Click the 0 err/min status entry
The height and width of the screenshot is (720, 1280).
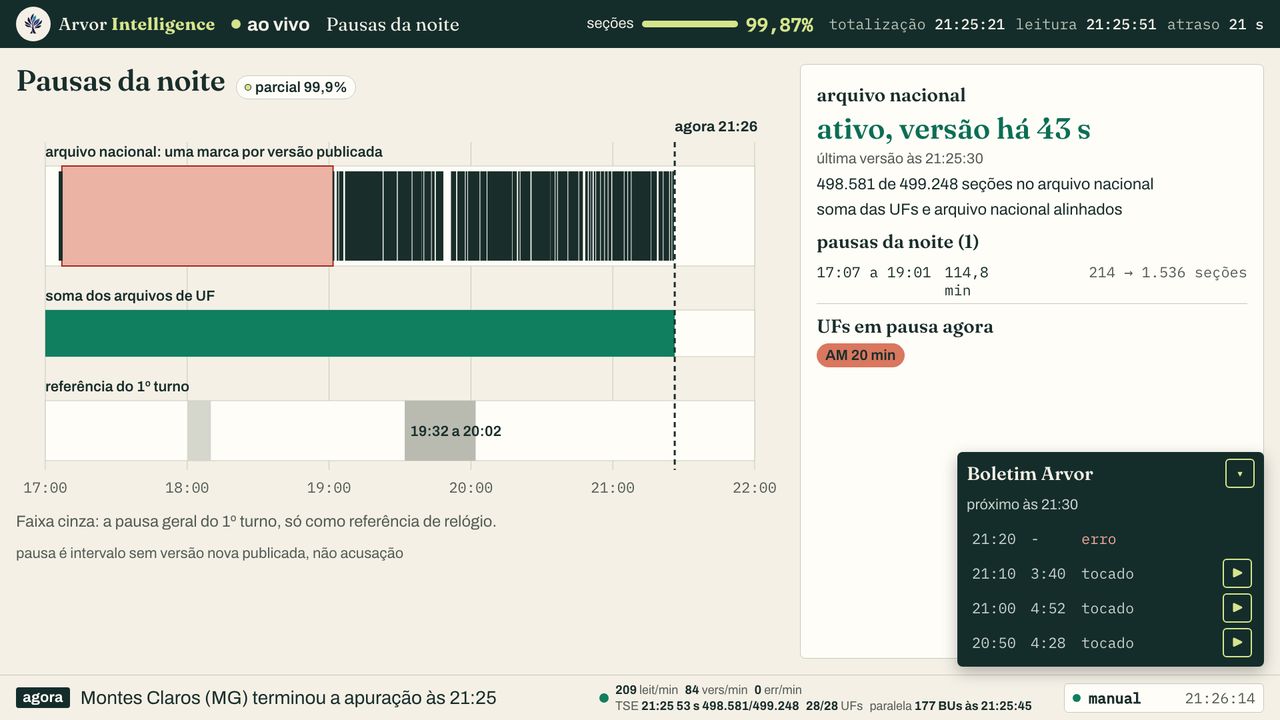tap(778, 690)
